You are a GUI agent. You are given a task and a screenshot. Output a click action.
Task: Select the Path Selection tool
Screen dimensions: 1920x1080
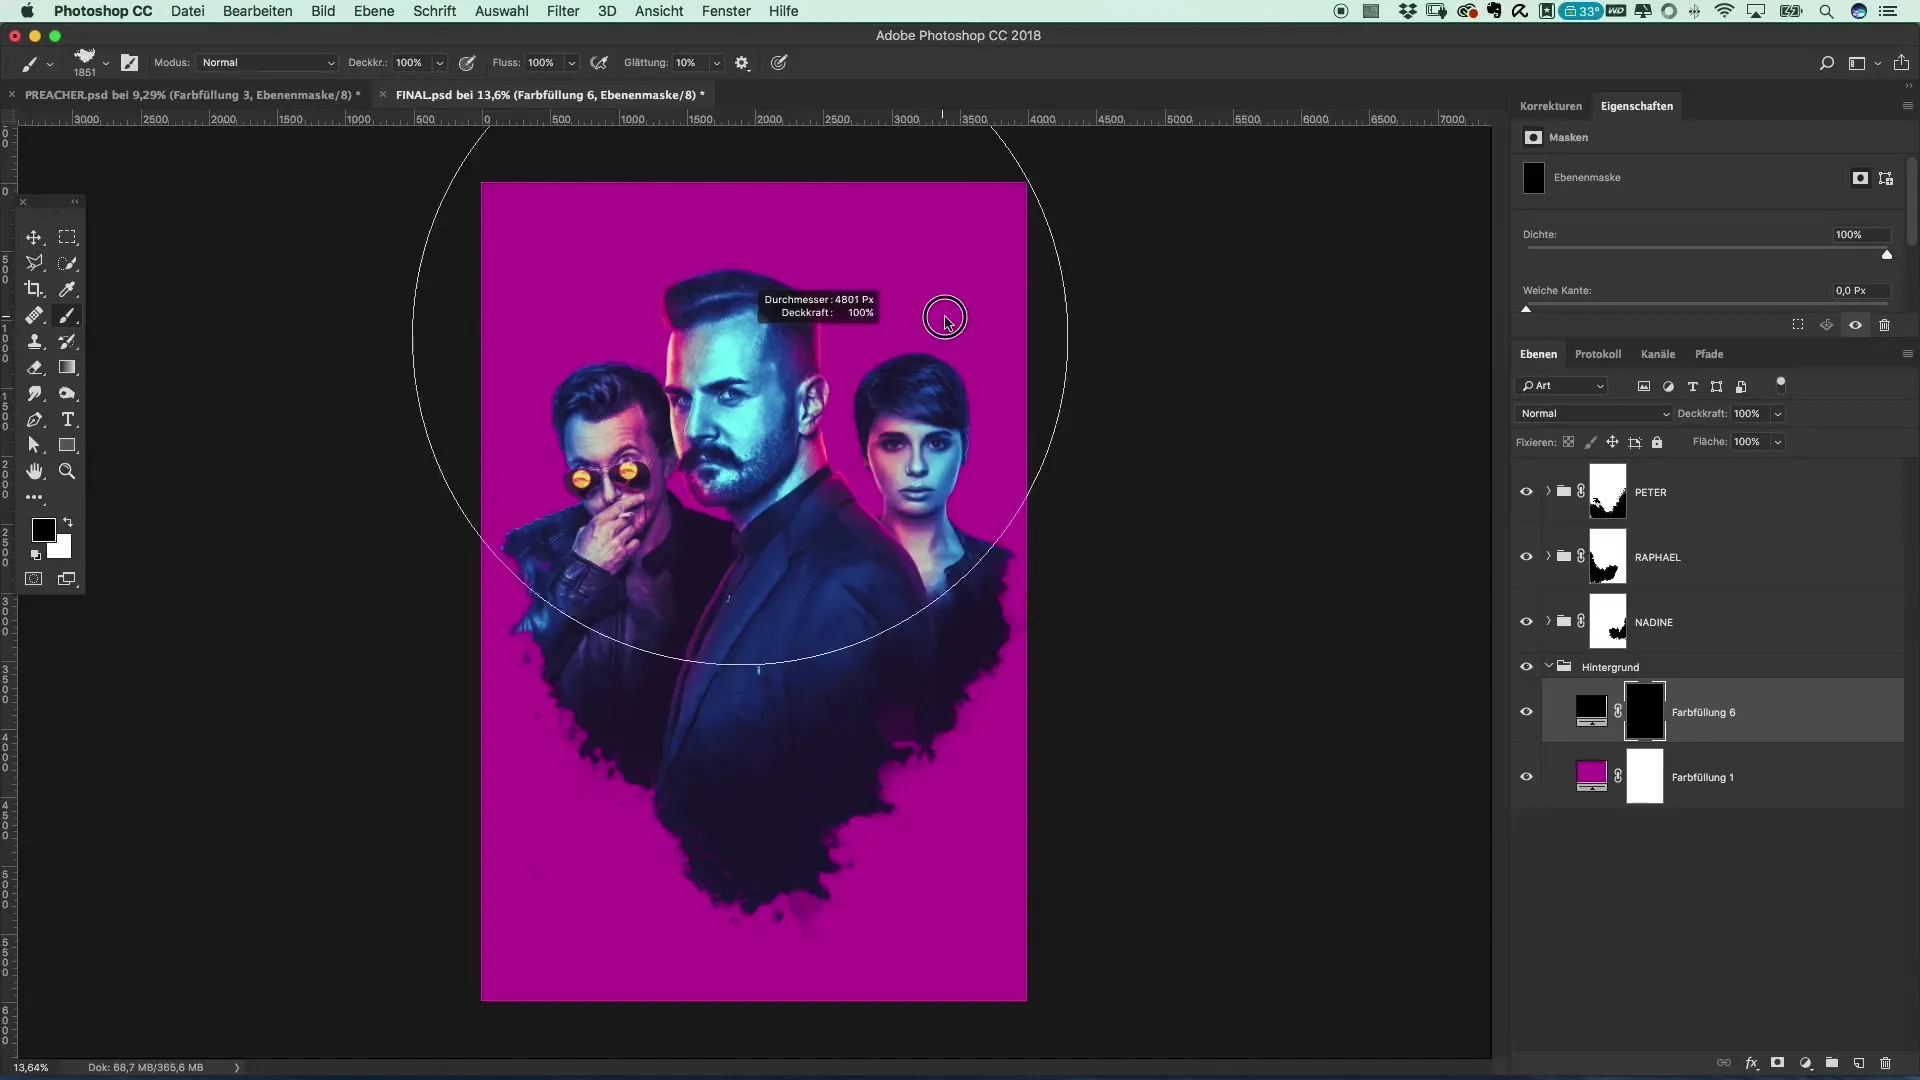coord(34,445)
